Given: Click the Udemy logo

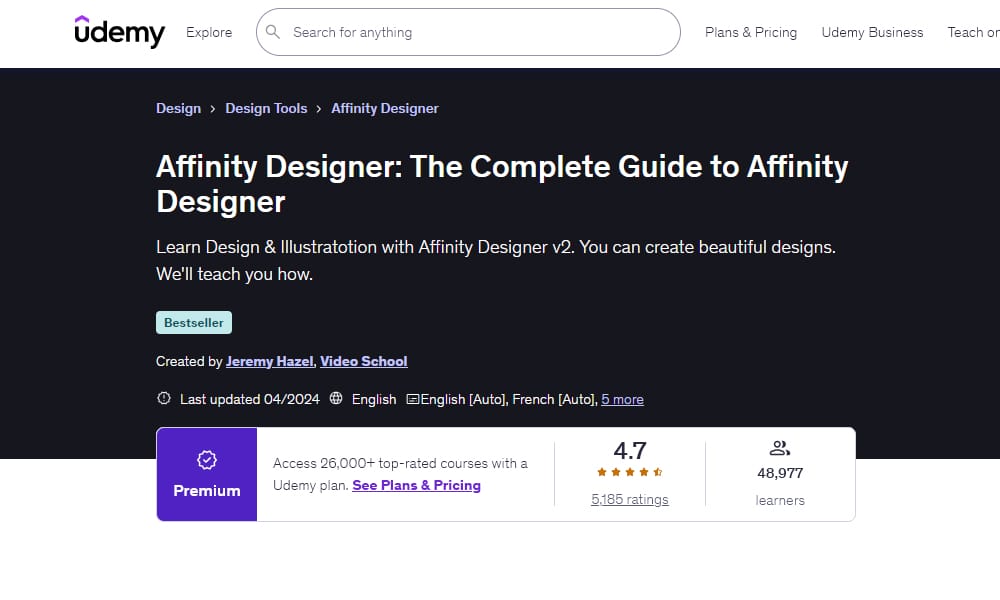Looking at the screenshot, I should click(119, 32).
